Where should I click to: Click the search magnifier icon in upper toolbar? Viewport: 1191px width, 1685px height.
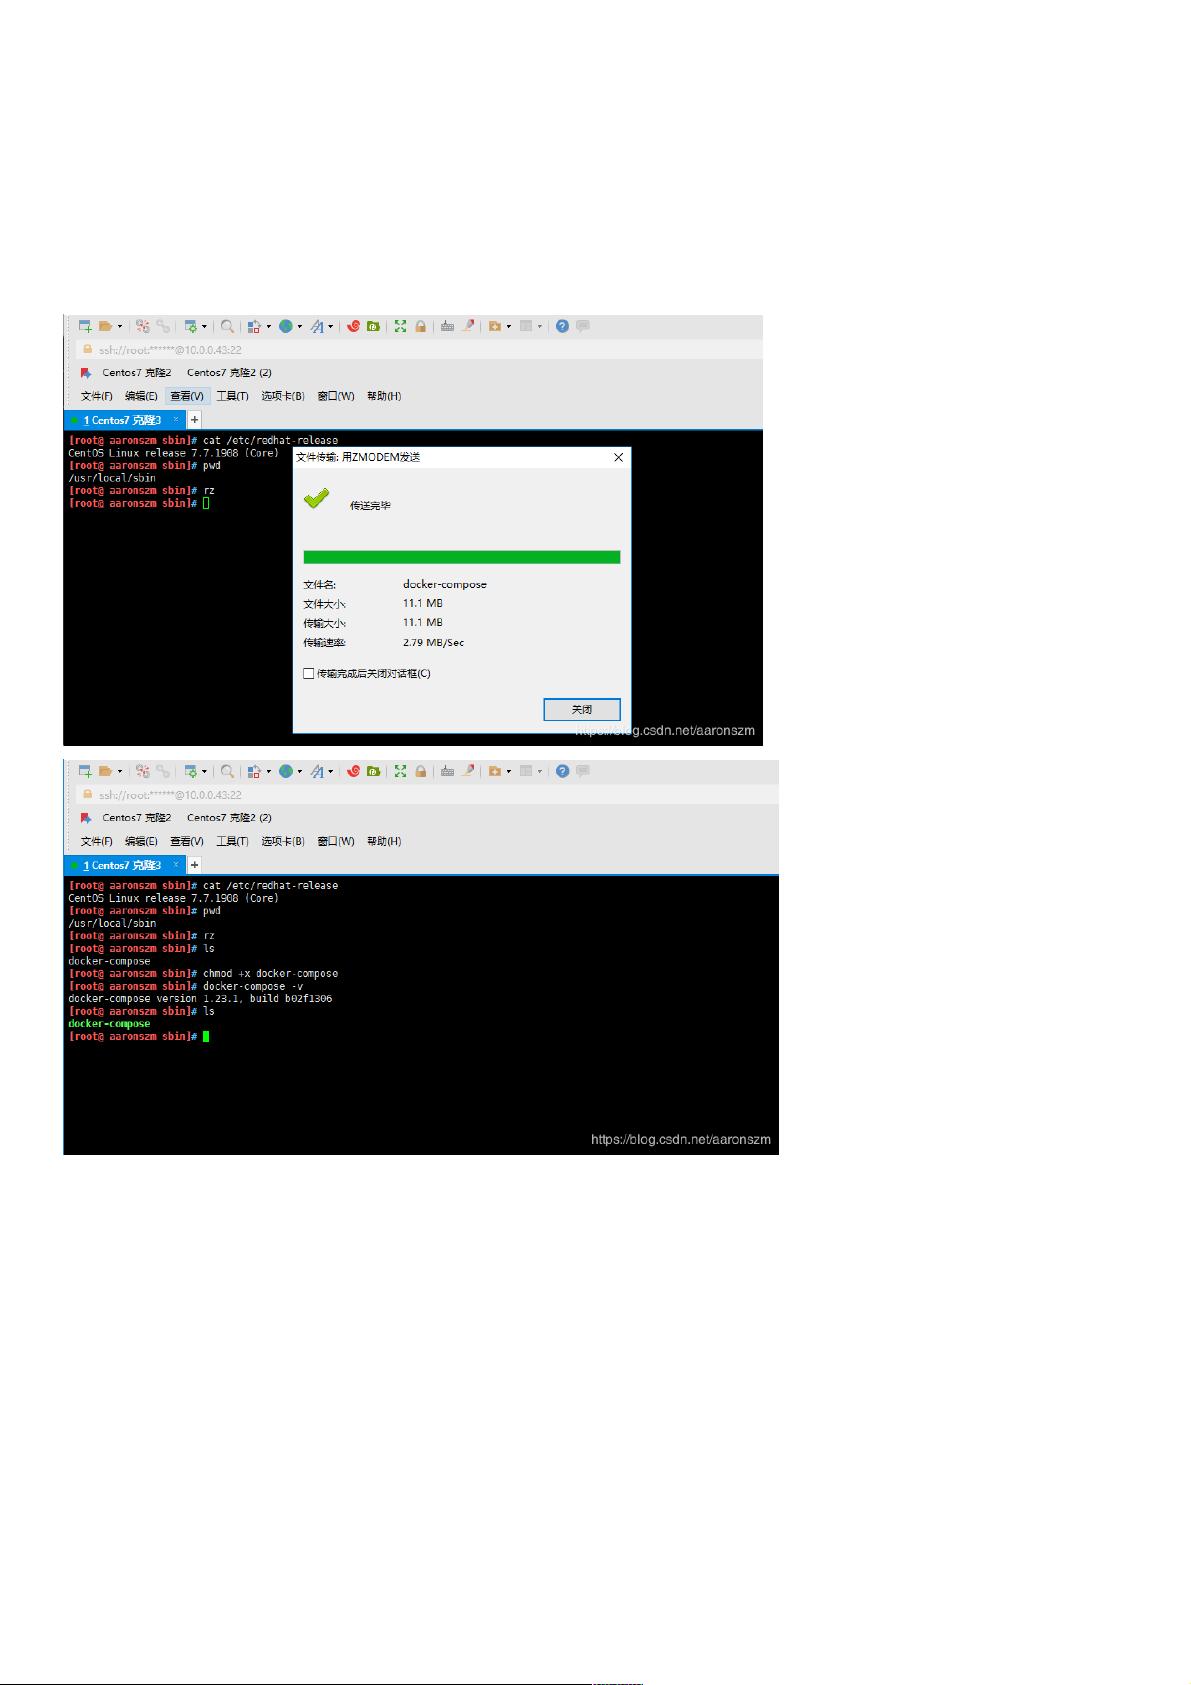pyautogui.click(x=227, y=326)
